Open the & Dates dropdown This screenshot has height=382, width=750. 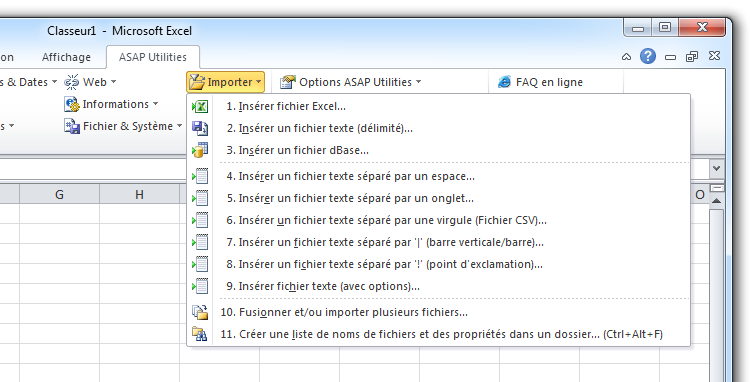click(x=29, y=82)
